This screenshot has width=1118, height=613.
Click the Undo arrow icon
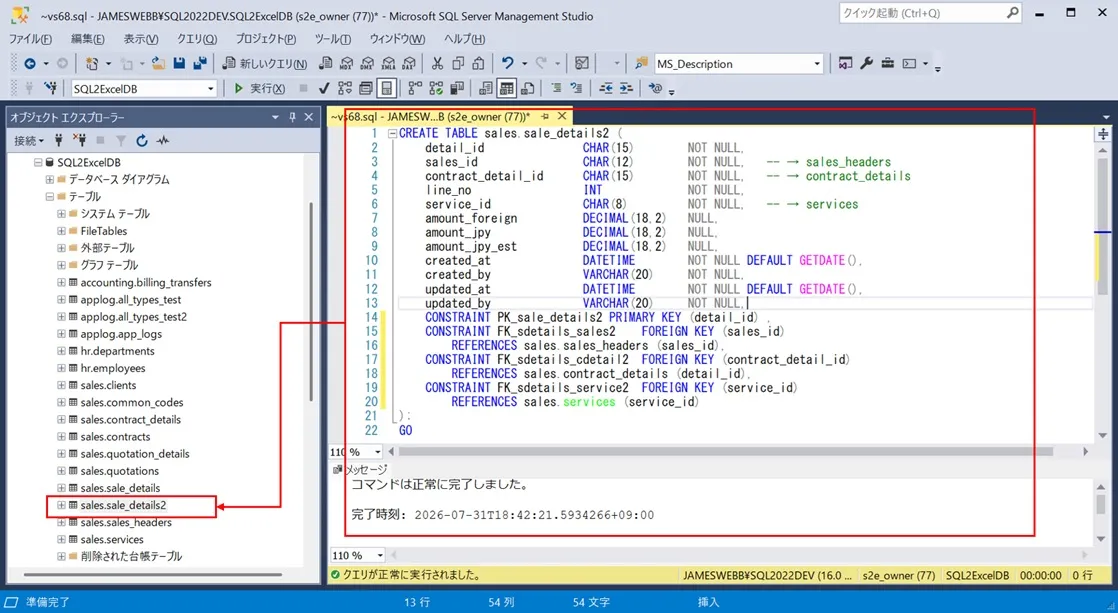pyautogui.click(x=507, y=63)
